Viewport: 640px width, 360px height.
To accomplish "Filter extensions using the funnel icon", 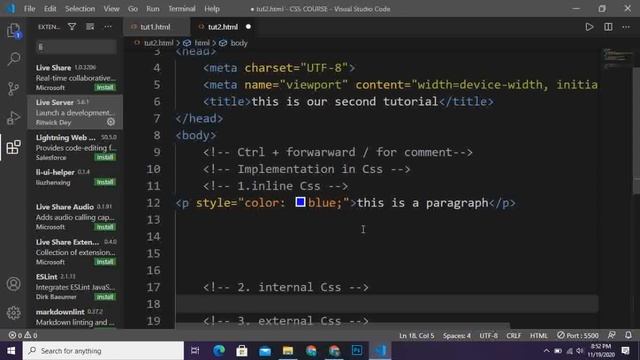I will tap(72, 27).
